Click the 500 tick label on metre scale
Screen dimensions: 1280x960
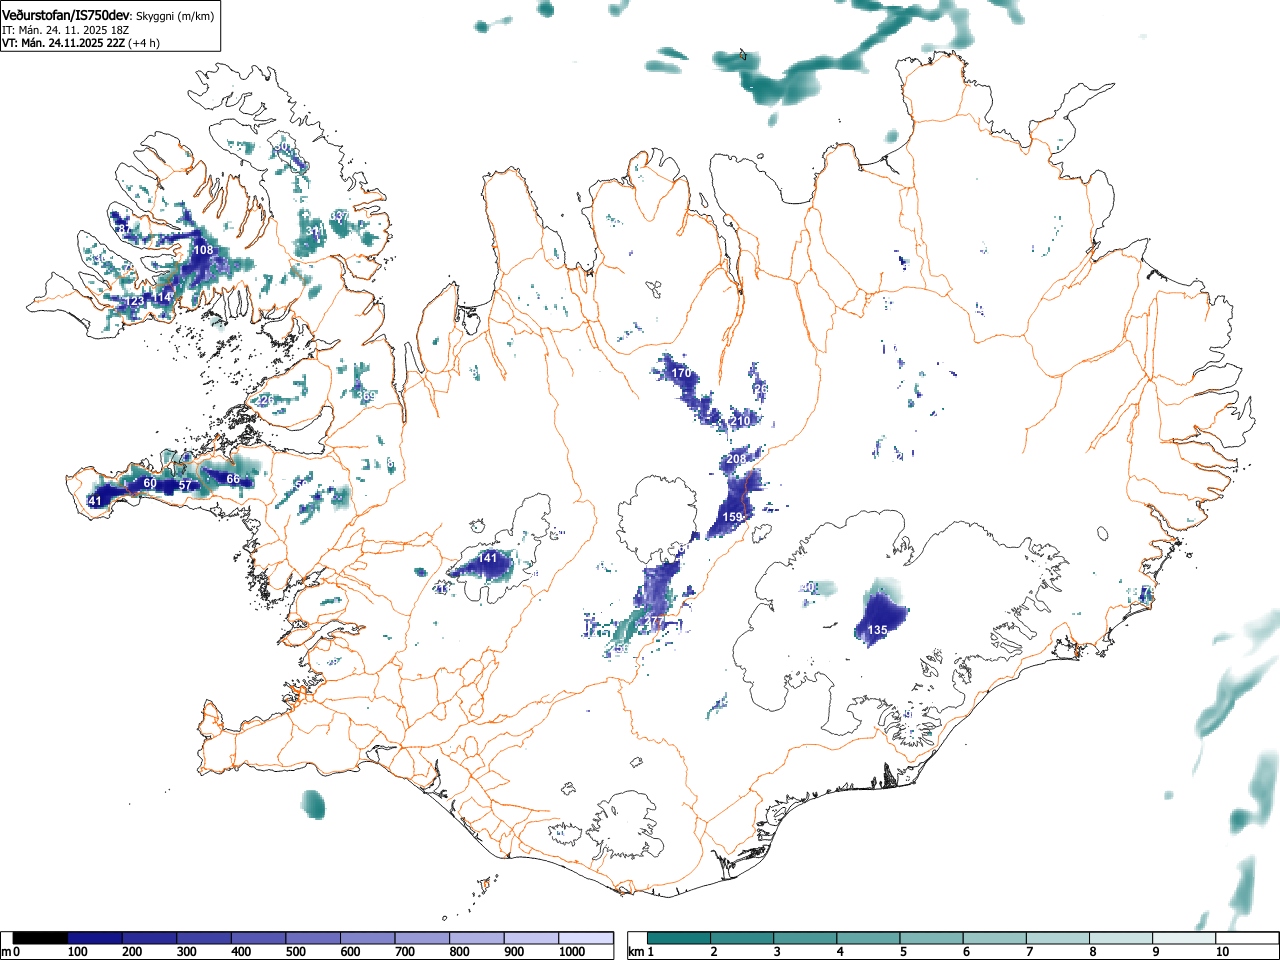point(296,952)
